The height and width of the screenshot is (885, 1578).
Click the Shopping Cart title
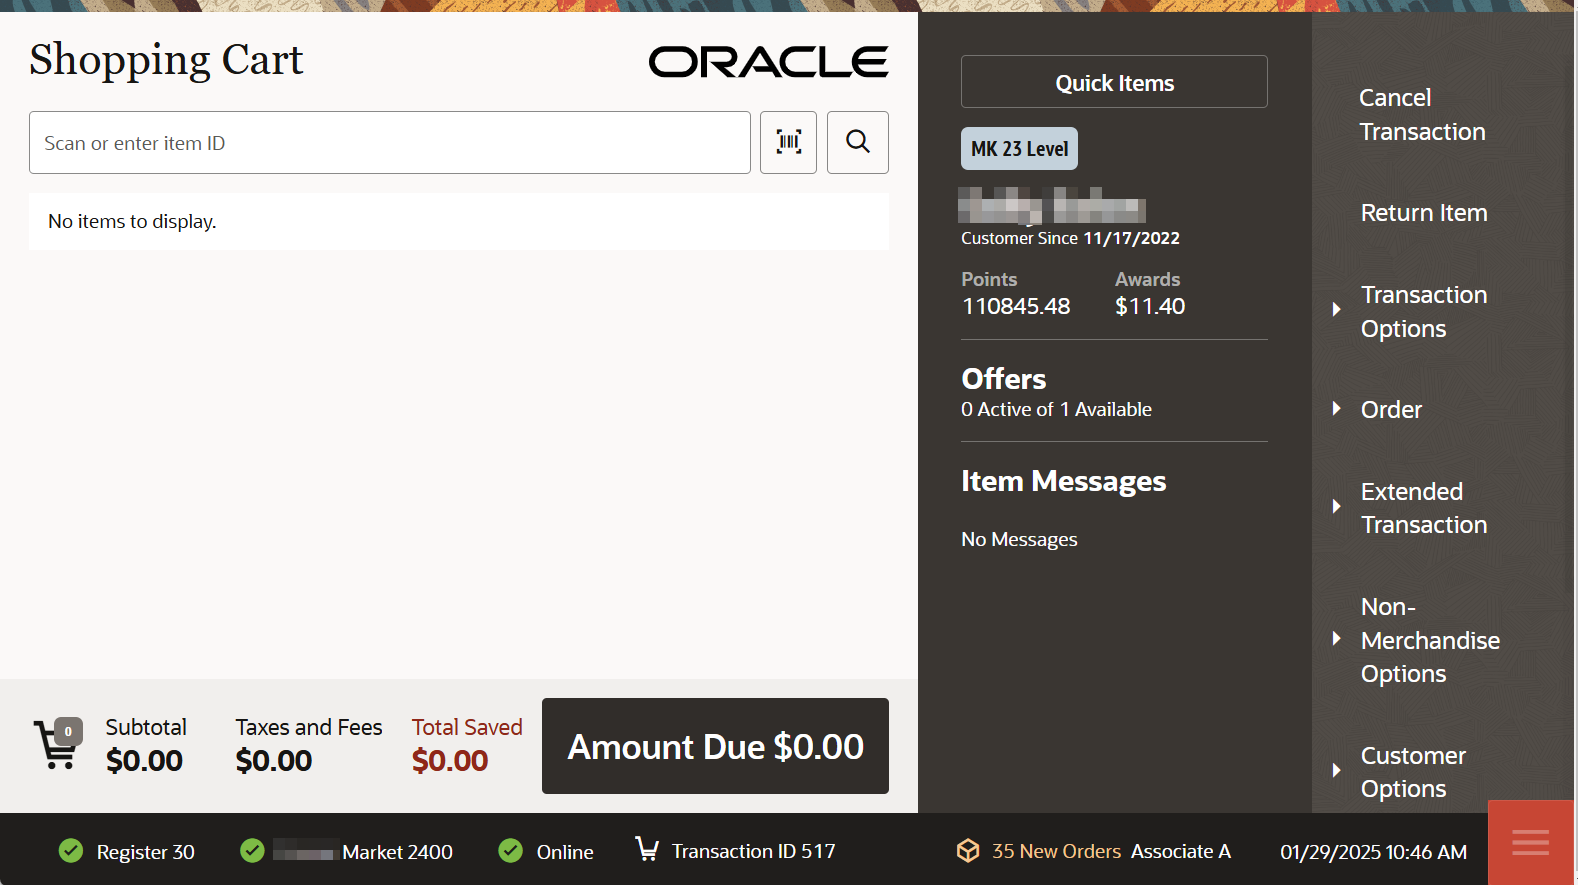pos(166,60)
